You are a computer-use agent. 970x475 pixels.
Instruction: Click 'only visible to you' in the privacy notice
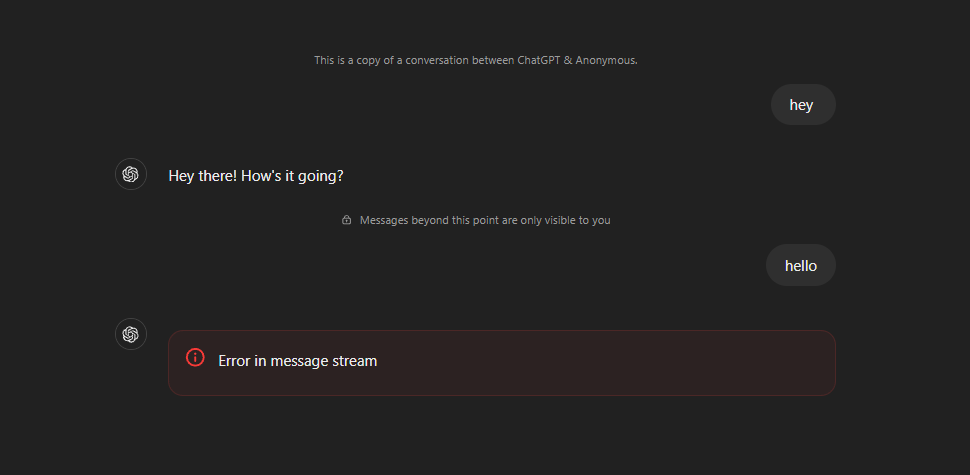click(x=569, y=220)
